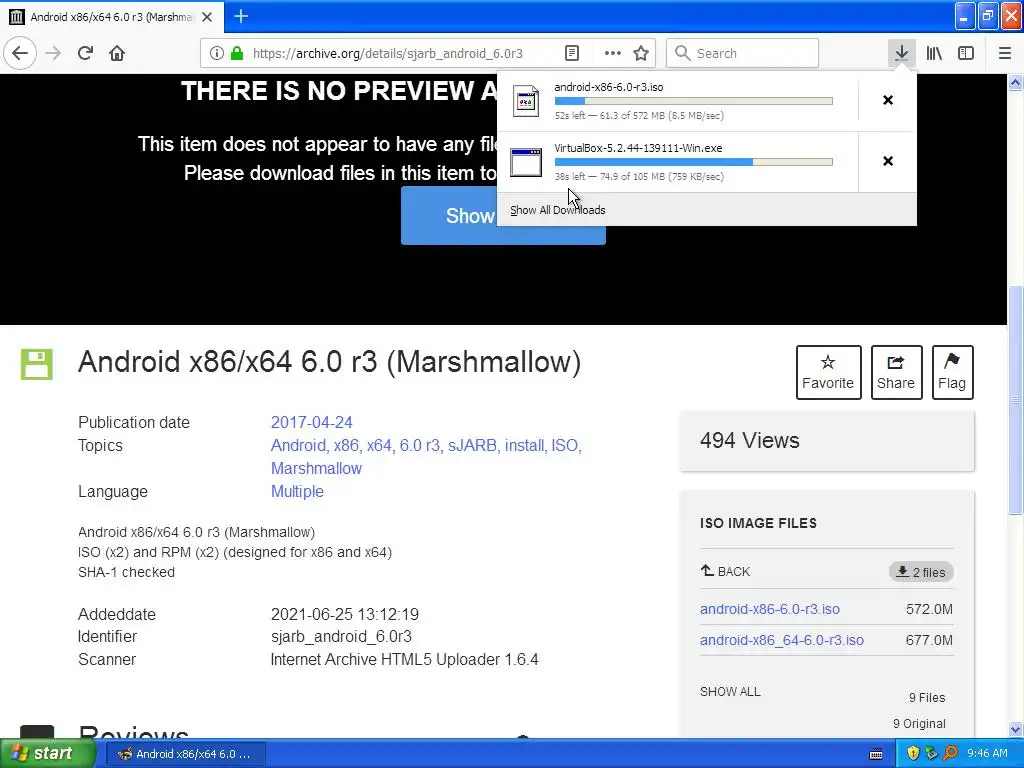Screen dimensions: 1024x768
Task: Download all via the 2 files badge
Action: (921, 572)
